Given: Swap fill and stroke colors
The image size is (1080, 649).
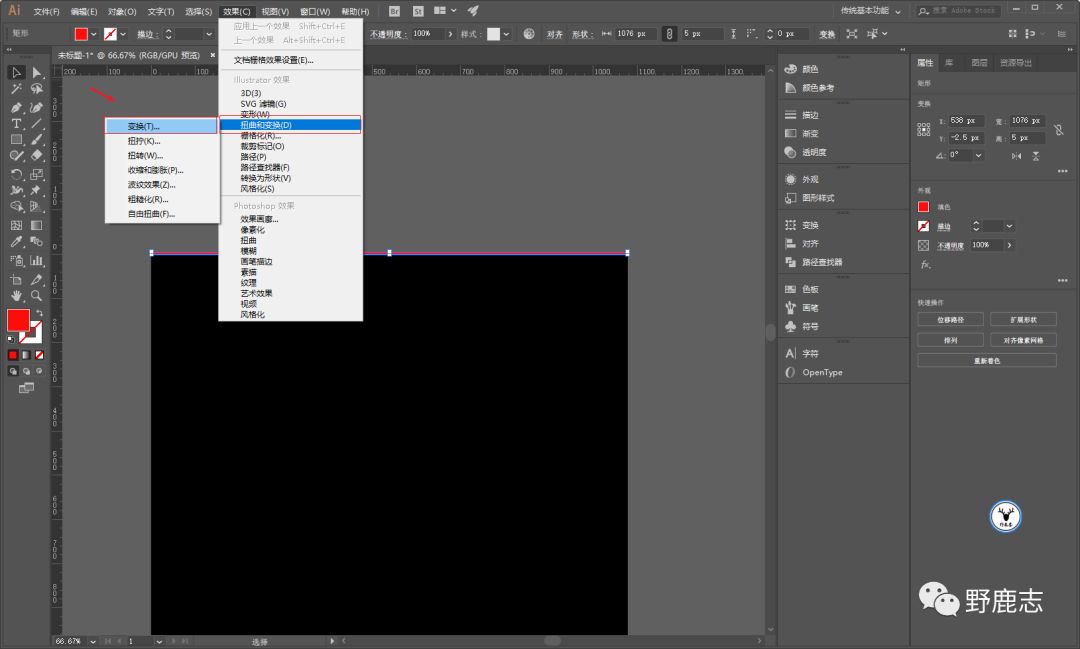Looking at the screenshot, I should point(39,313).
